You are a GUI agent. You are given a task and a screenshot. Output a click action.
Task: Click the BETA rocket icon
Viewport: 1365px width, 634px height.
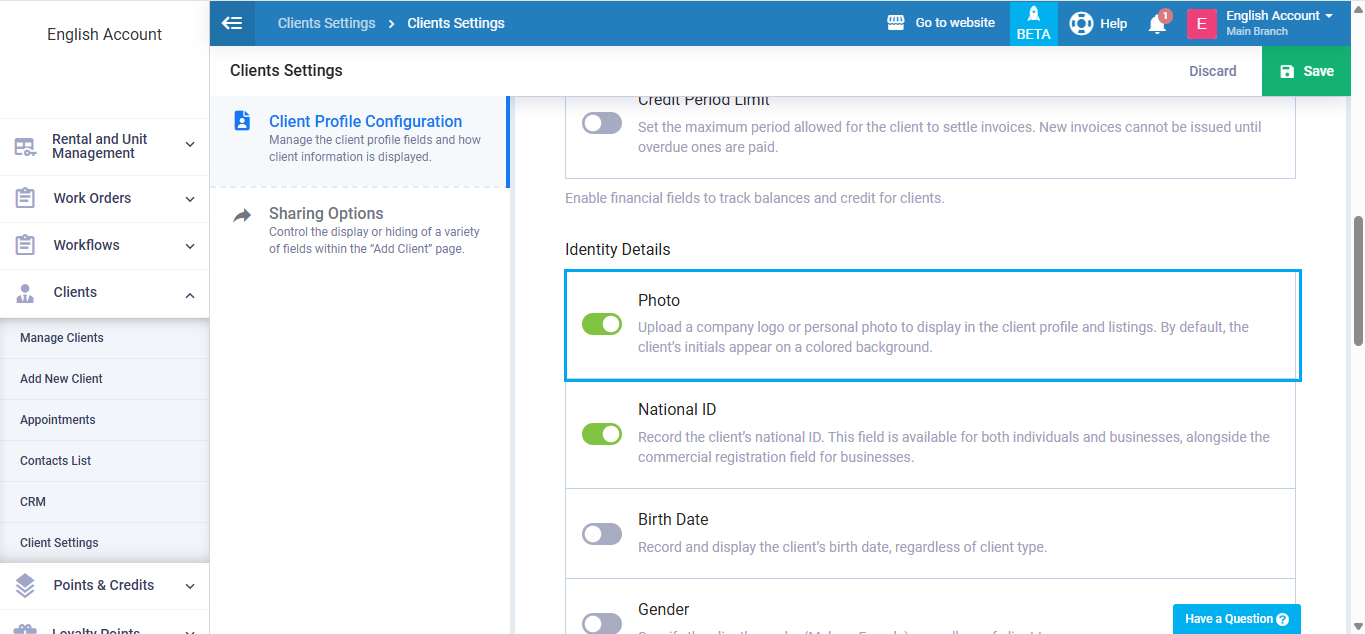click(1033, 15)
